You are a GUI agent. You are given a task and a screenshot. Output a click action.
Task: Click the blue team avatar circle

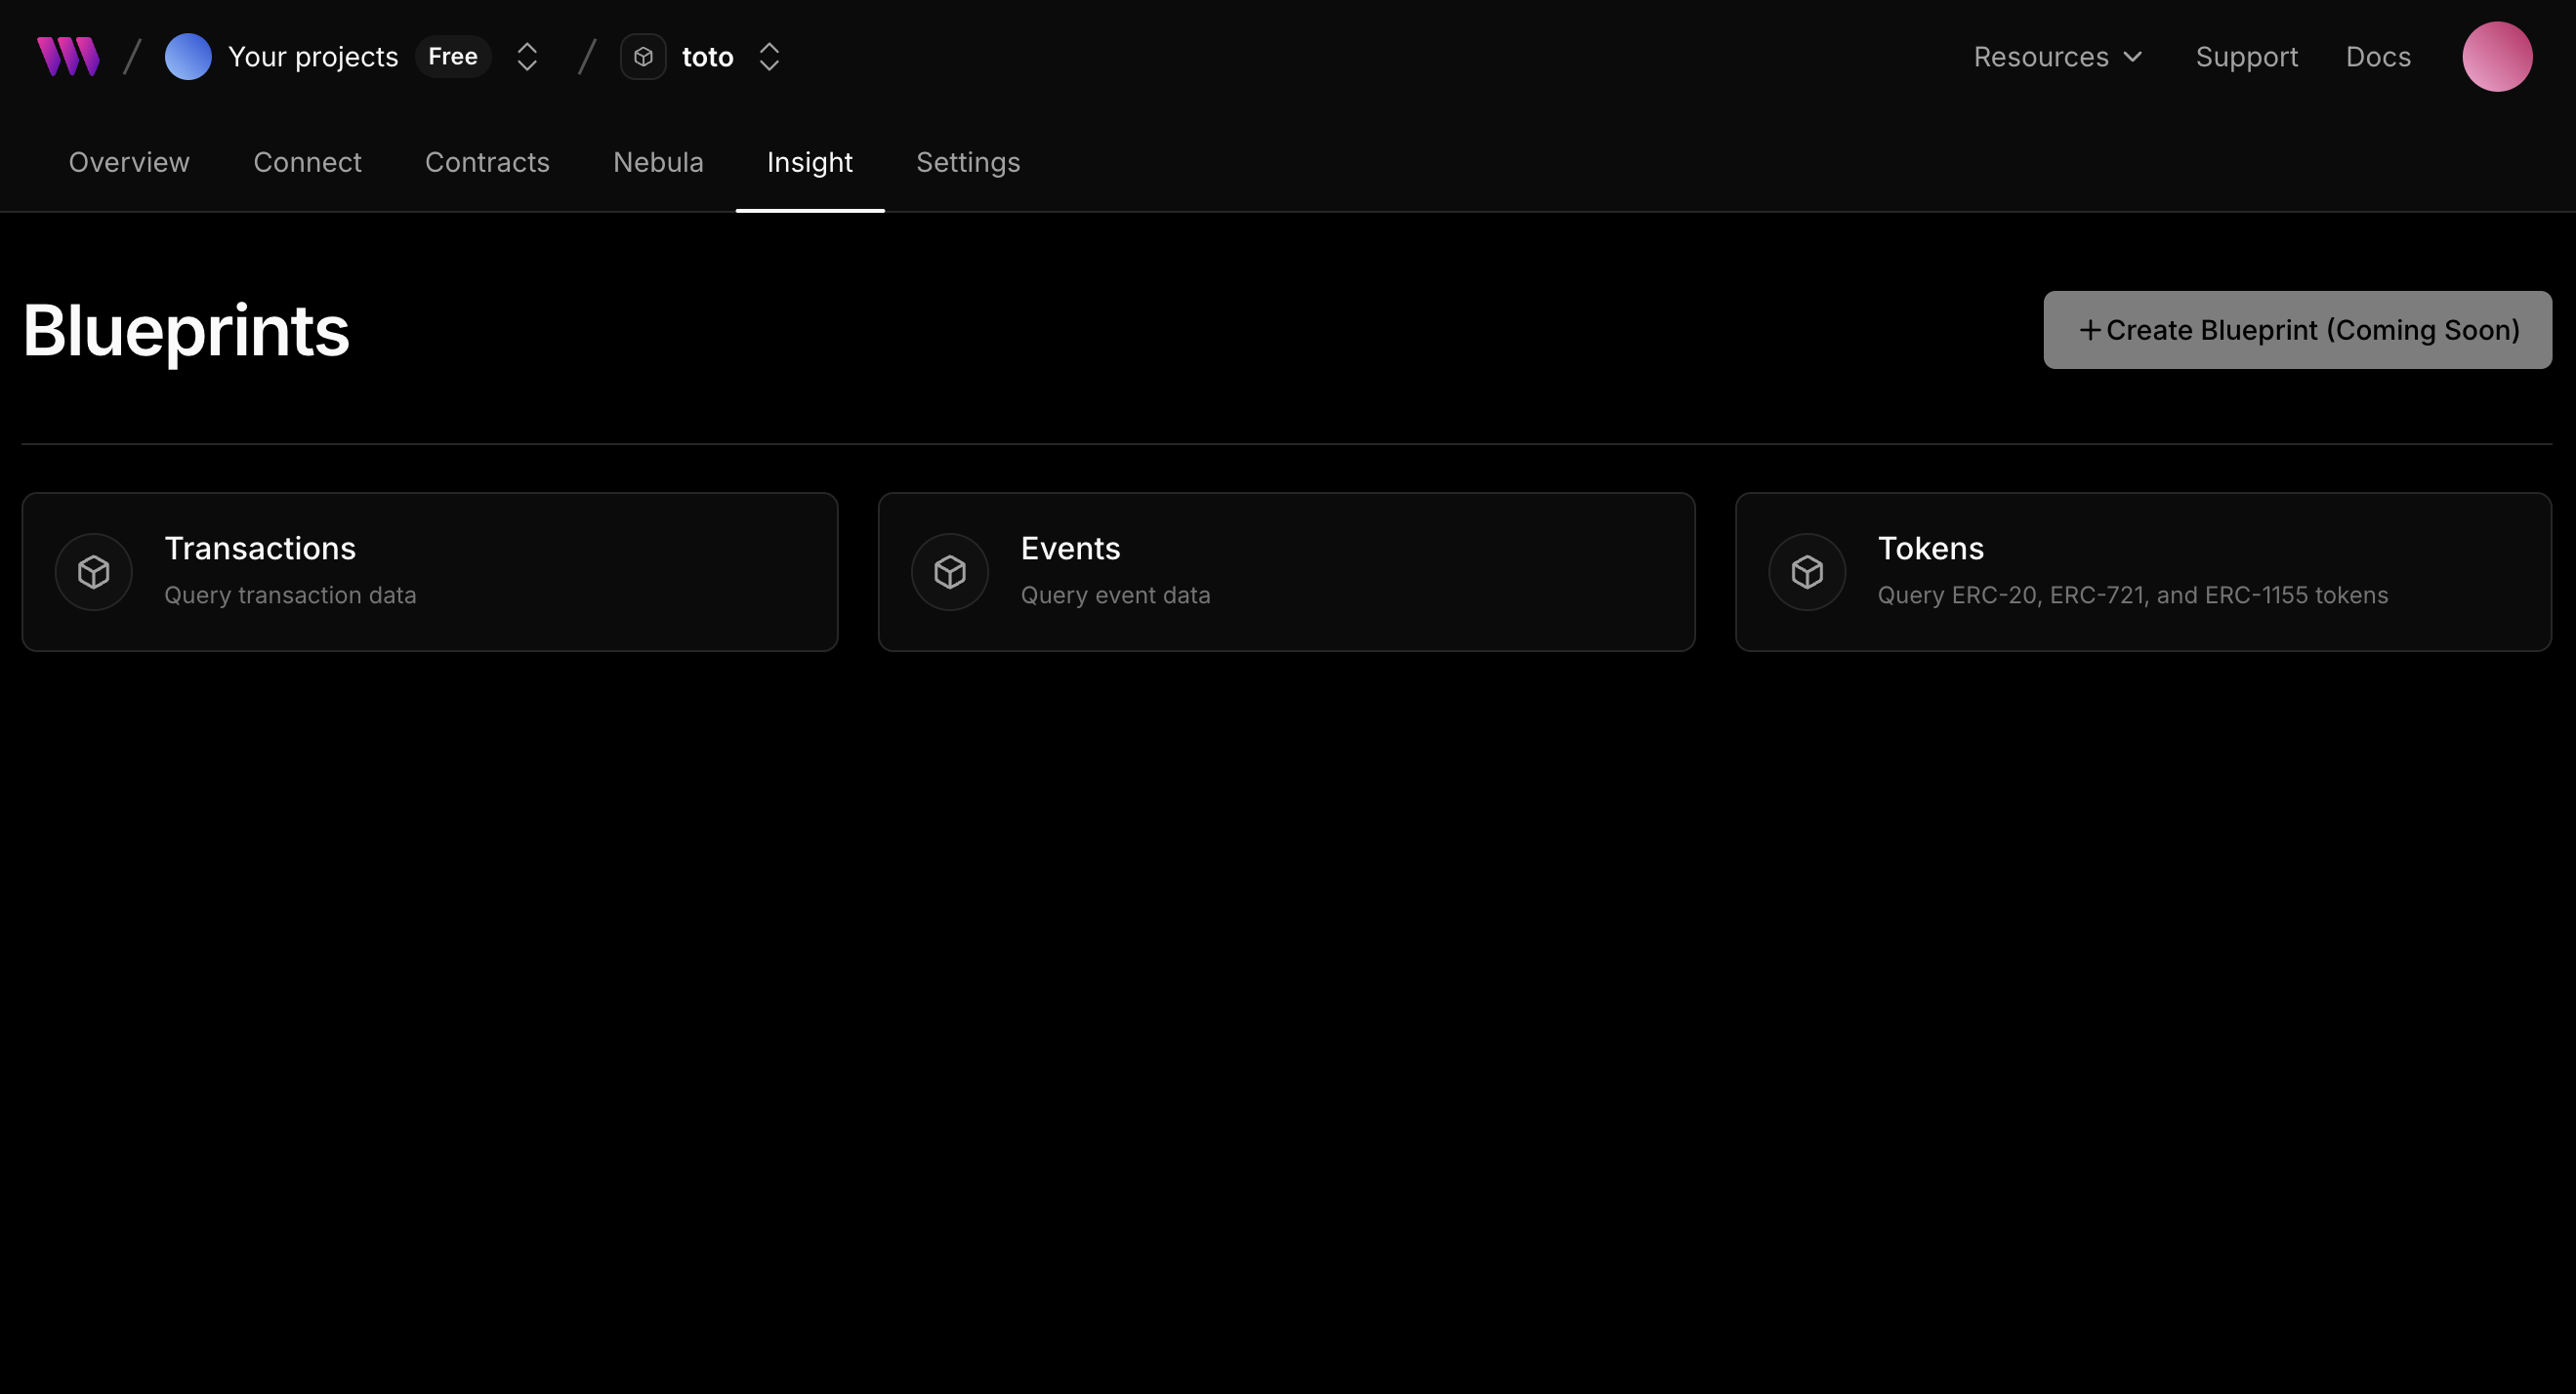coord(188,57)
